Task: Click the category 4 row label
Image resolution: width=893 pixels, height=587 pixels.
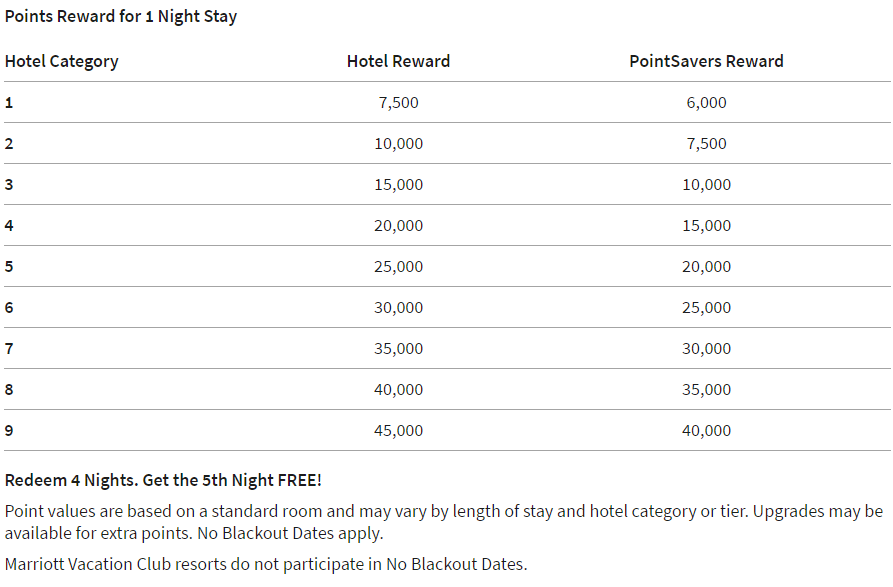Action: point(9,225)
